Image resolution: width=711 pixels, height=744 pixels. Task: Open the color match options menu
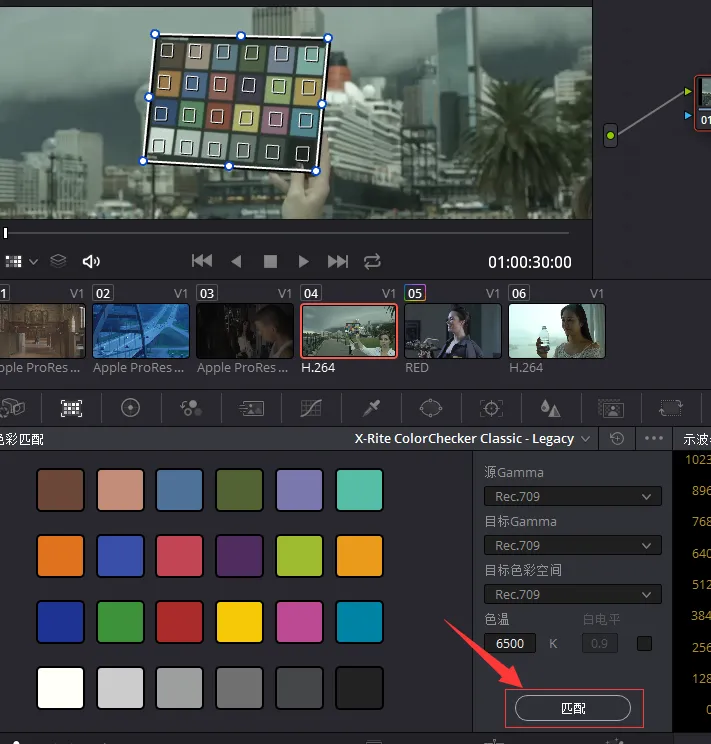point(654,438)
